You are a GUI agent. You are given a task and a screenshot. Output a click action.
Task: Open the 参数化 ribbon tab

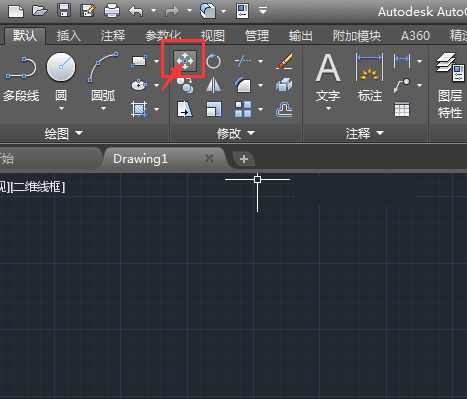coord(163,36)
